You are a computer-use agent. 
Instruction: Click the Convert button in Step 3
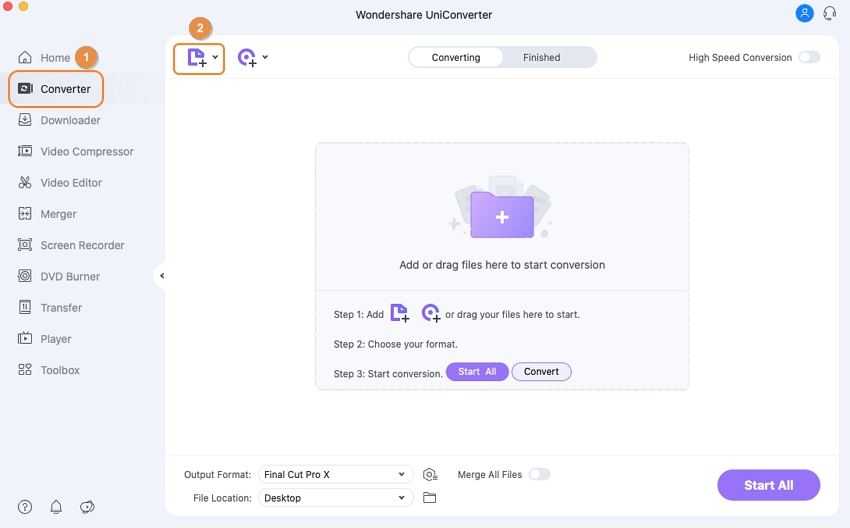[541, 372]
